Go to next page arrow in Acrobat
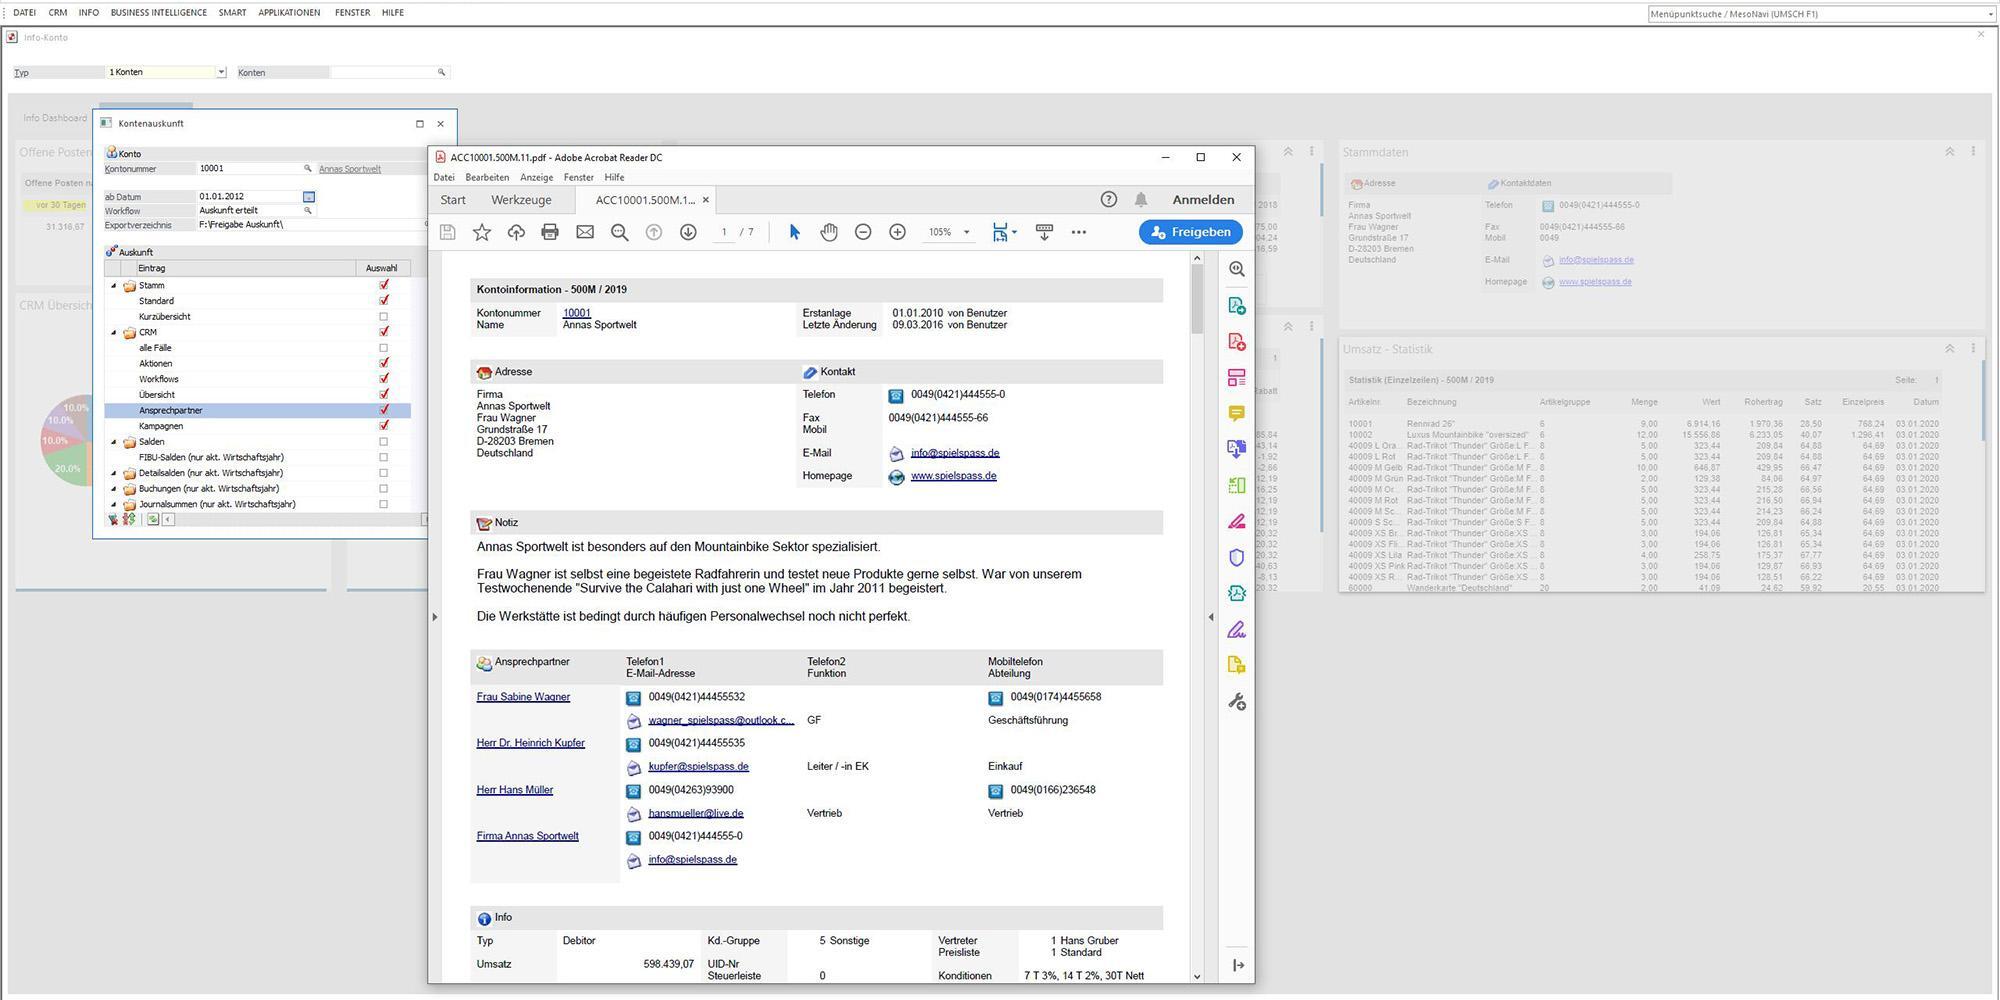The image size is (2000, 1000). point(688,232)
